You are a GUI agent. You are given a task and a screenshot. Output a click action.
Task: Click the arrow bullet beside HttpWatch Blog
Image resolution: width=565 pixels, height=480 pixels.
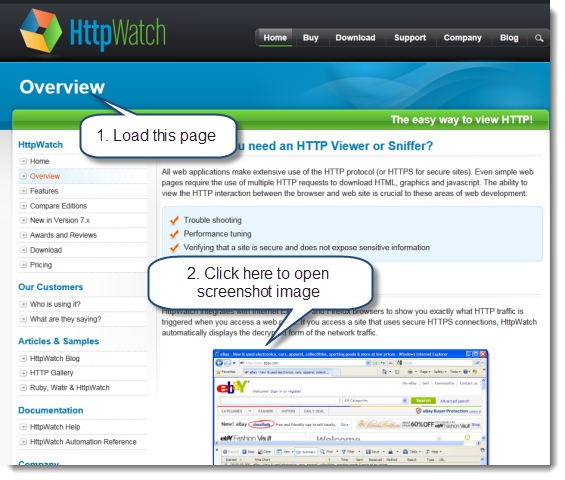(23, 358)
